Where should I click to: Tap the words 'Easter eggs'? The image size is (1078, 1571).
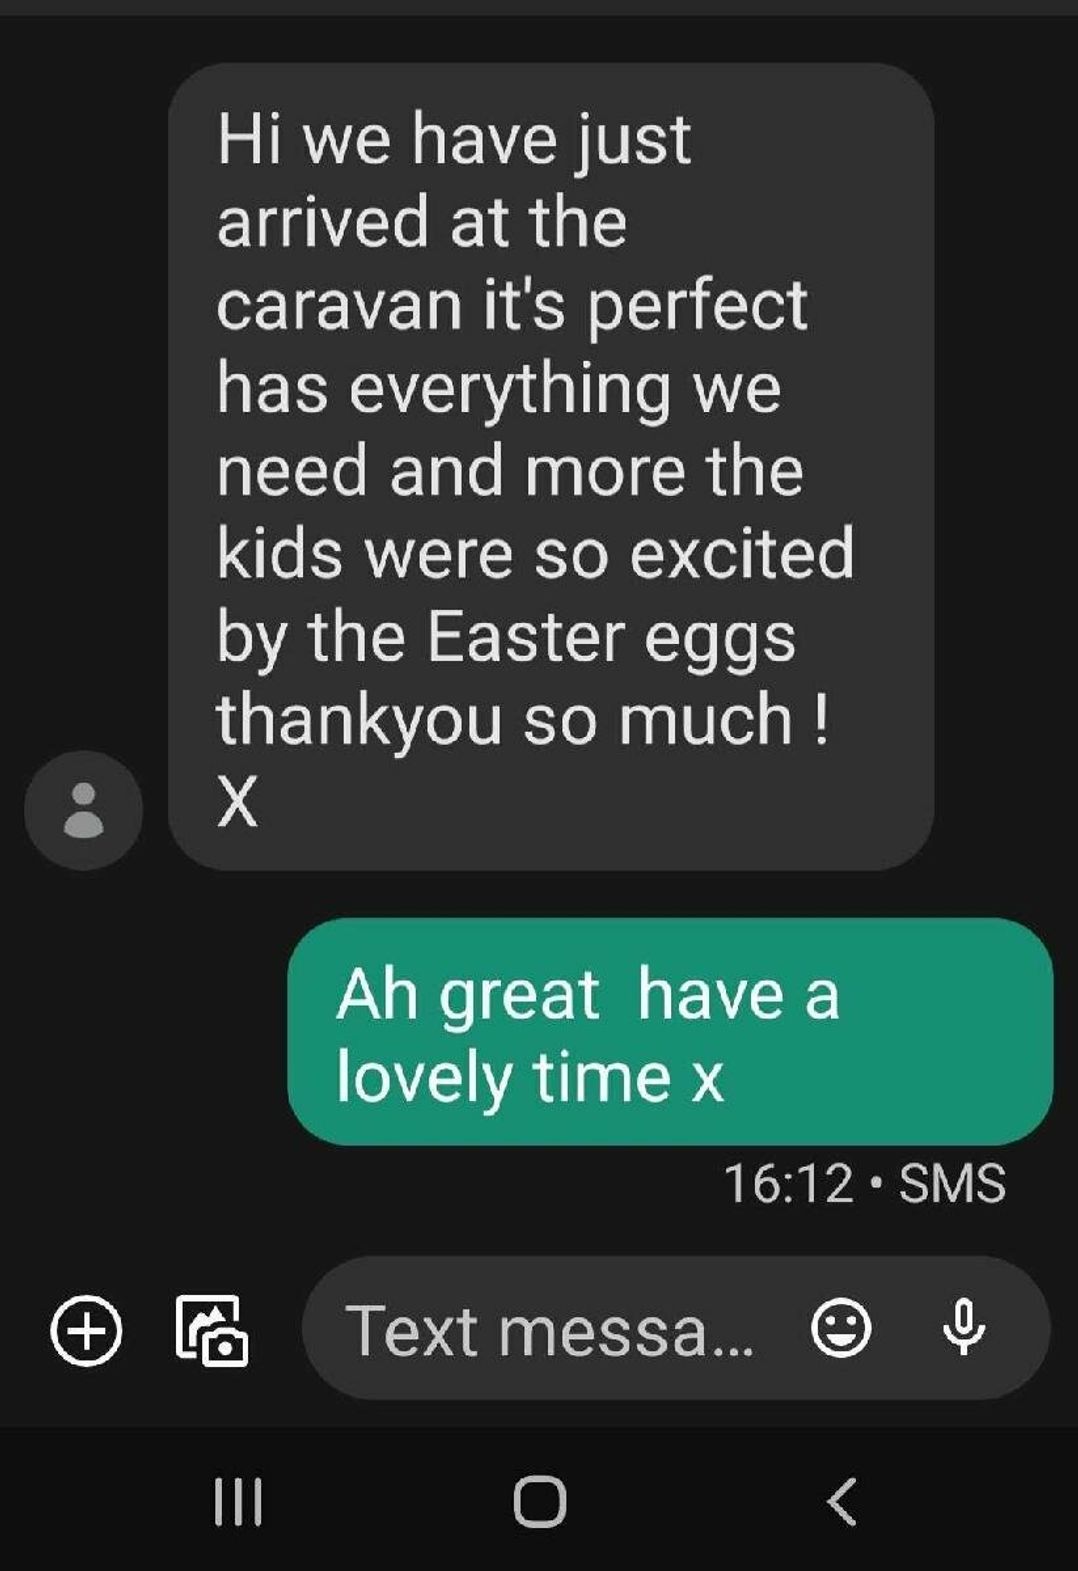[x=611, y=639]
